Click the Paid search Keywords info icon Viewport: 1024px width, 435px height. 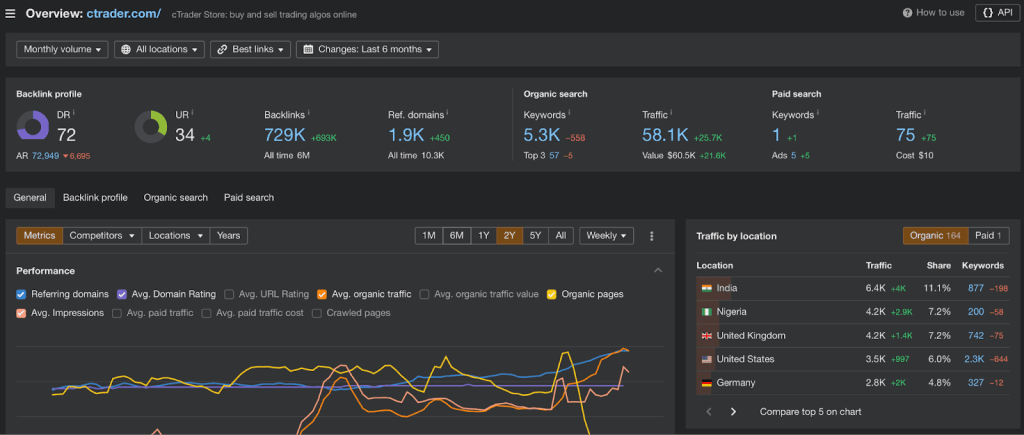click(818, 113)
